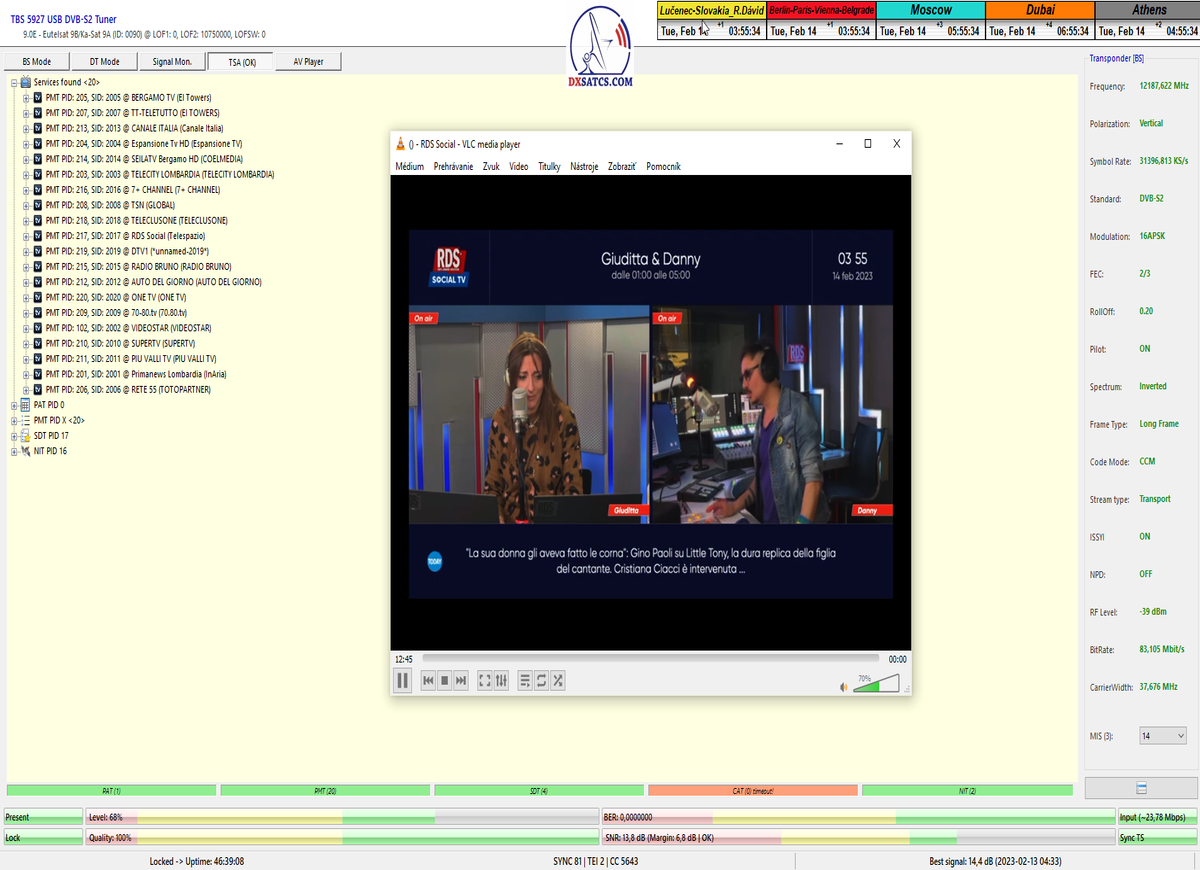Skip to next media item
The image size is (1200, 870).
click(x=461, y=681)
